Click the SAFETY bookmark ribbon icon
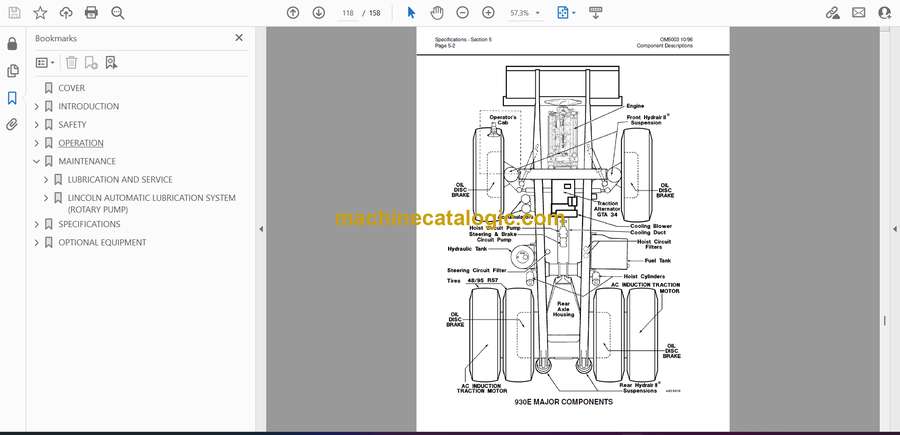Image resolution: width=900 pixels, height=435 pixels. click(49, 125)
